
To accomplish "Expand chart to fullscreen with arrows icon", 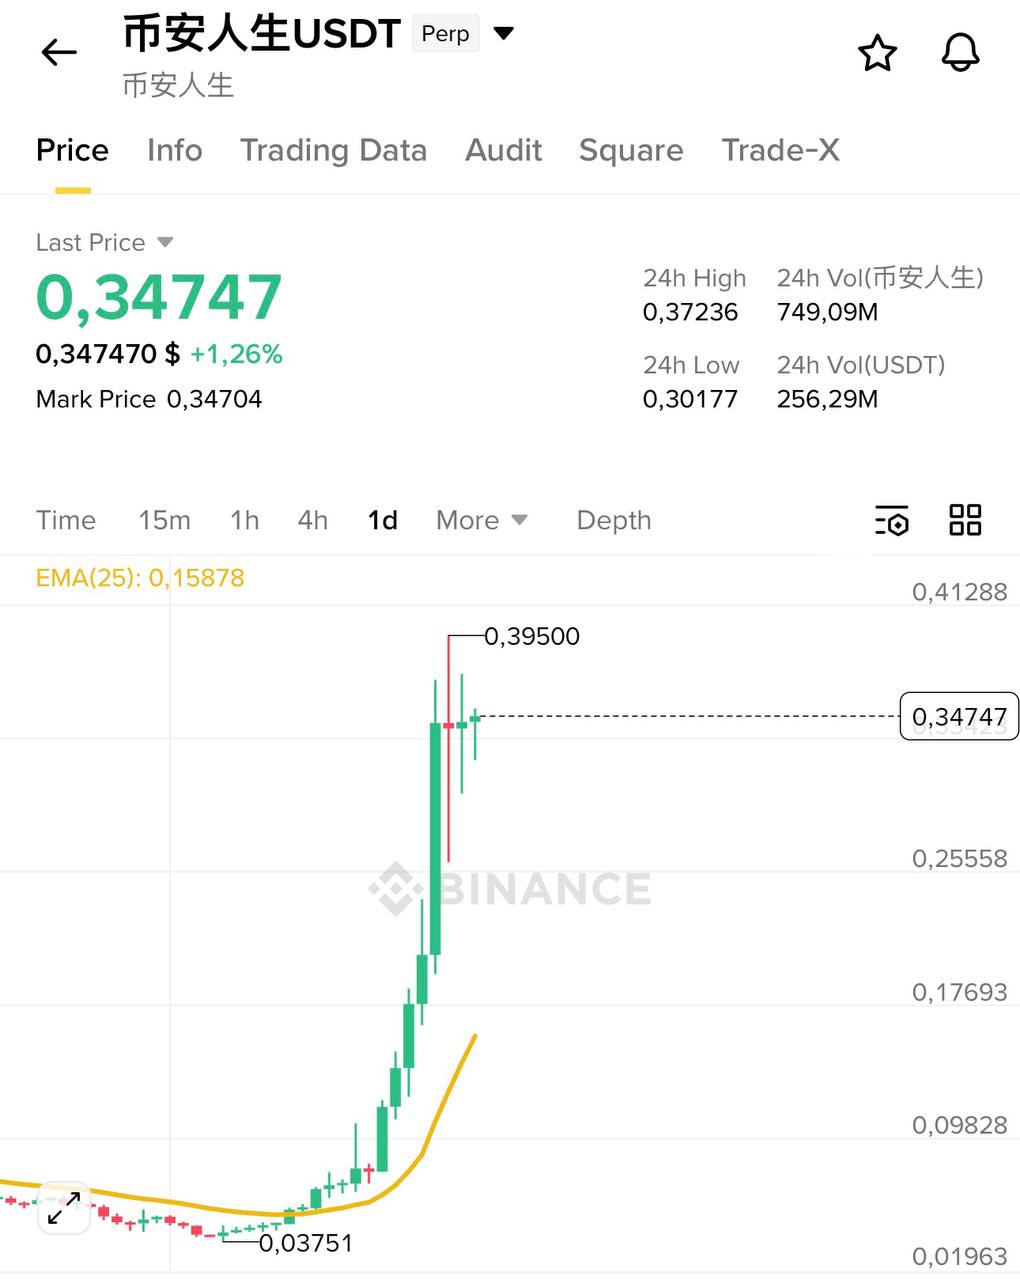I will click(x=64, y=1210).
